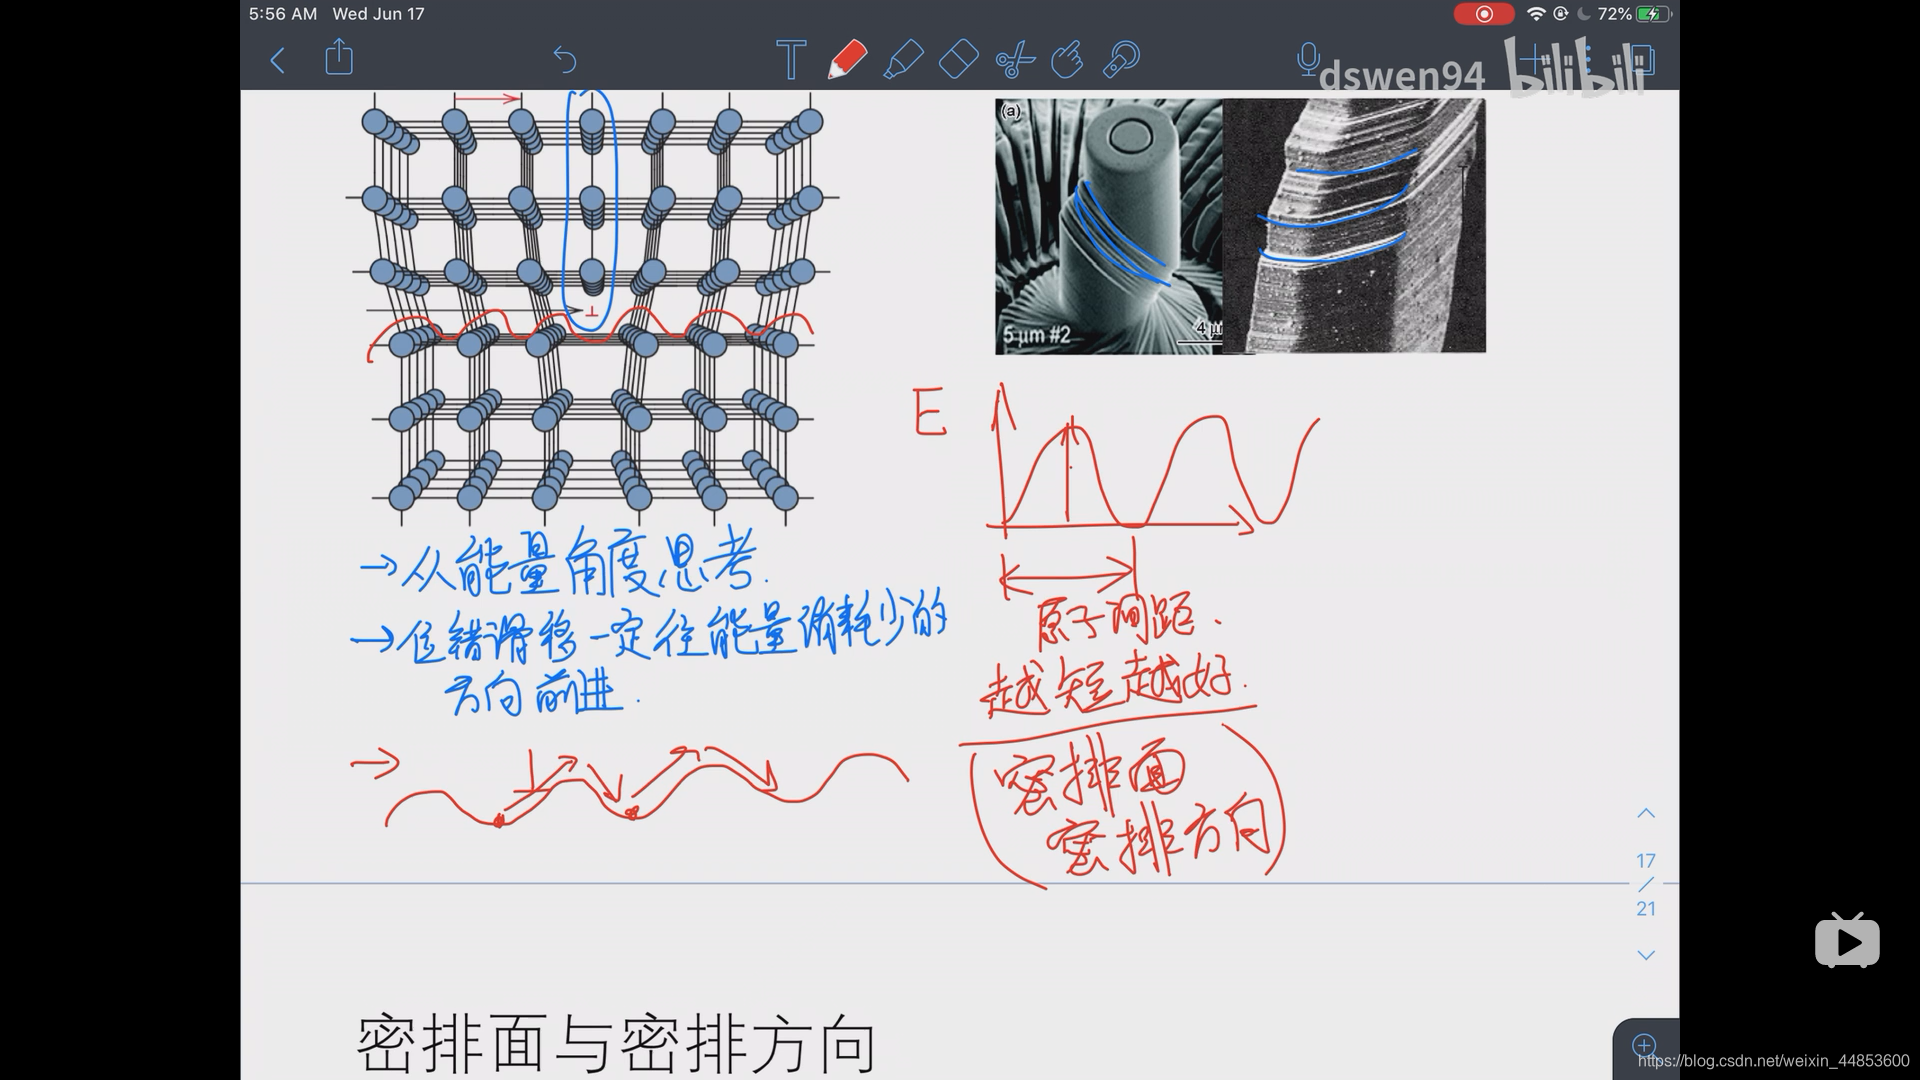
Task: Go back to the notes library
Action: click(x=278, y=60)
